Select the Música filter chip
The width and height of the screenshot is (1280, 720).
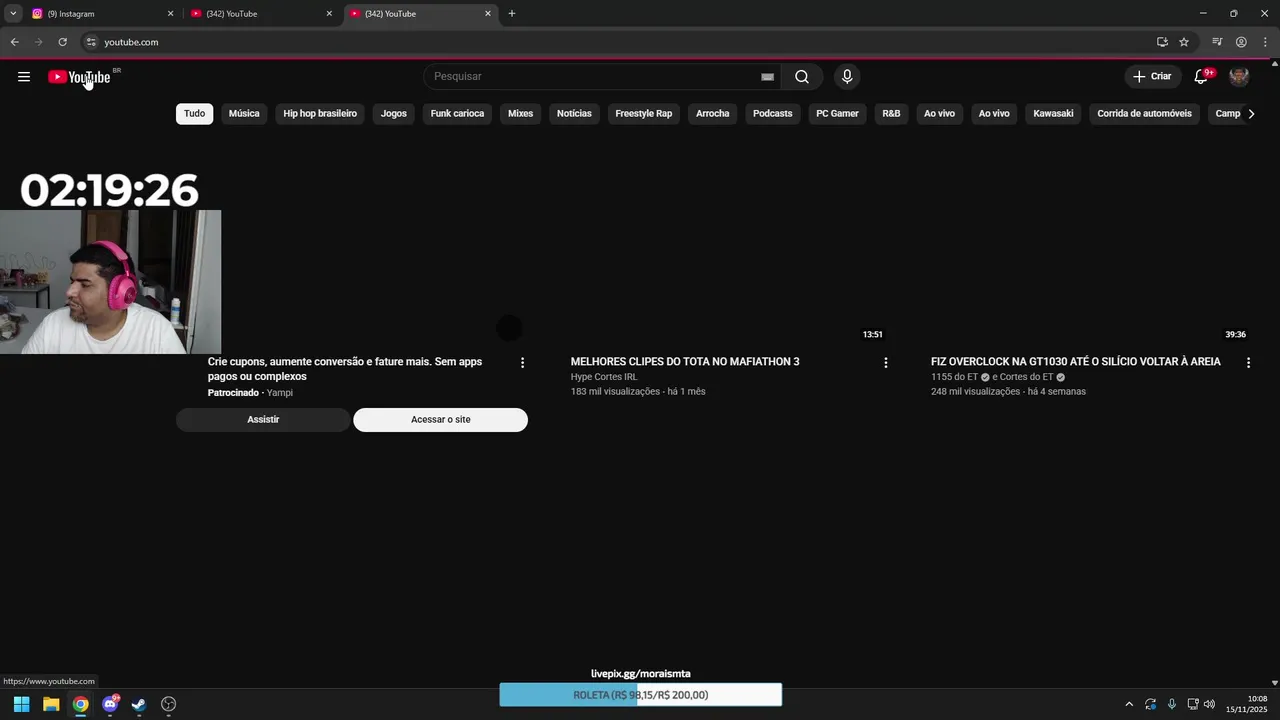(244, 114)
